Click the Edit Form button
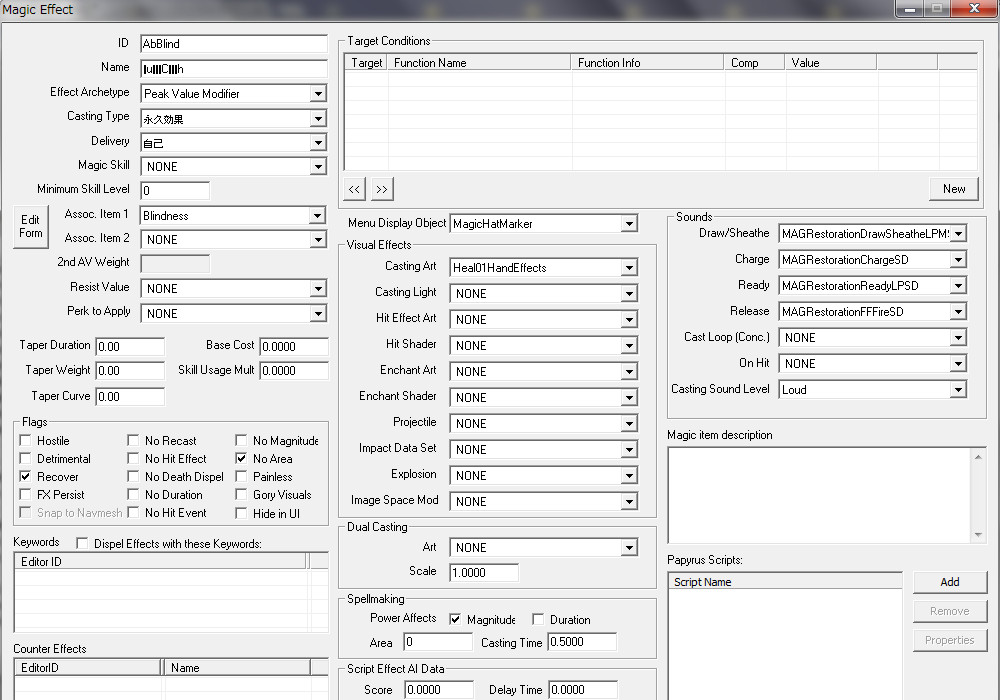 click(31, 226)
